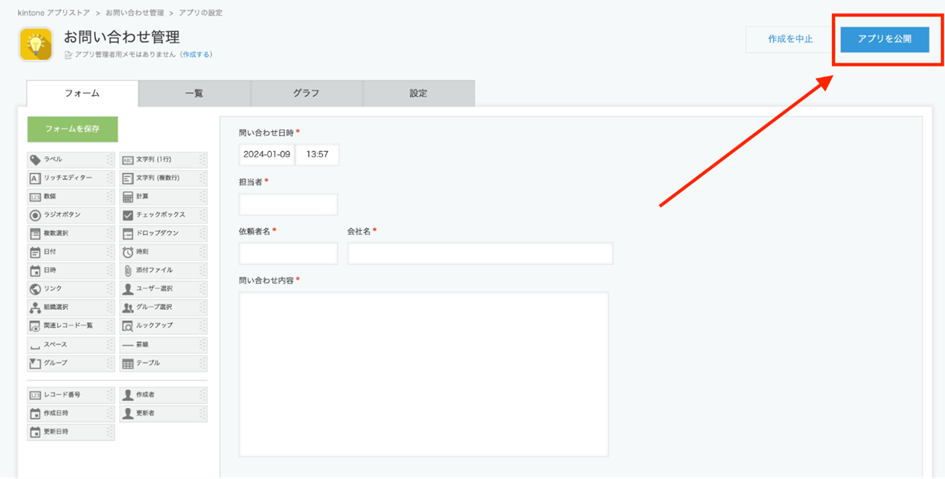Pick the ルックアップ field item
945x479 pixels.
[x=162, y=326]
